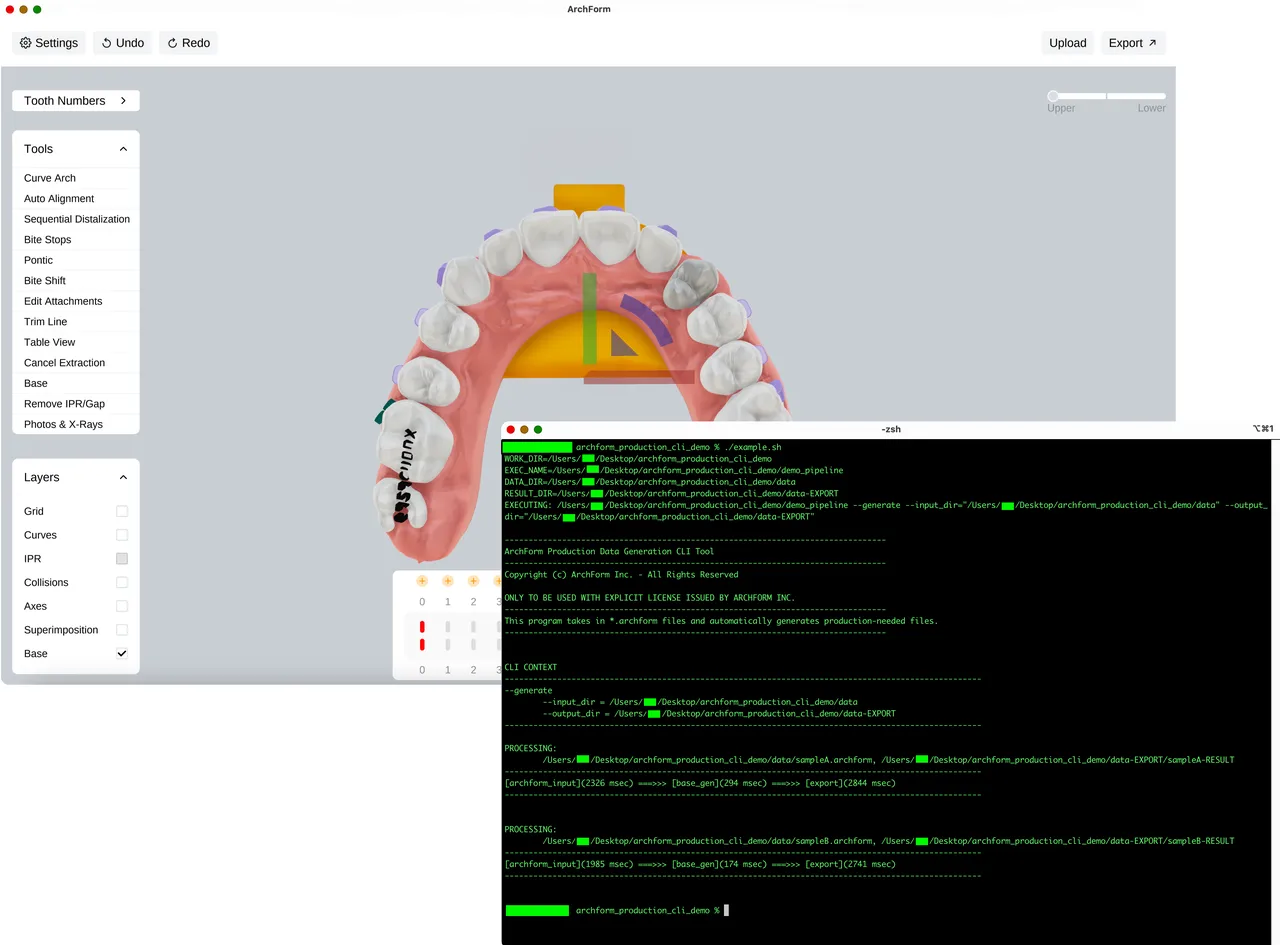Open Settings with the gear button
The image size is (1280, 945).
[49, 43]
